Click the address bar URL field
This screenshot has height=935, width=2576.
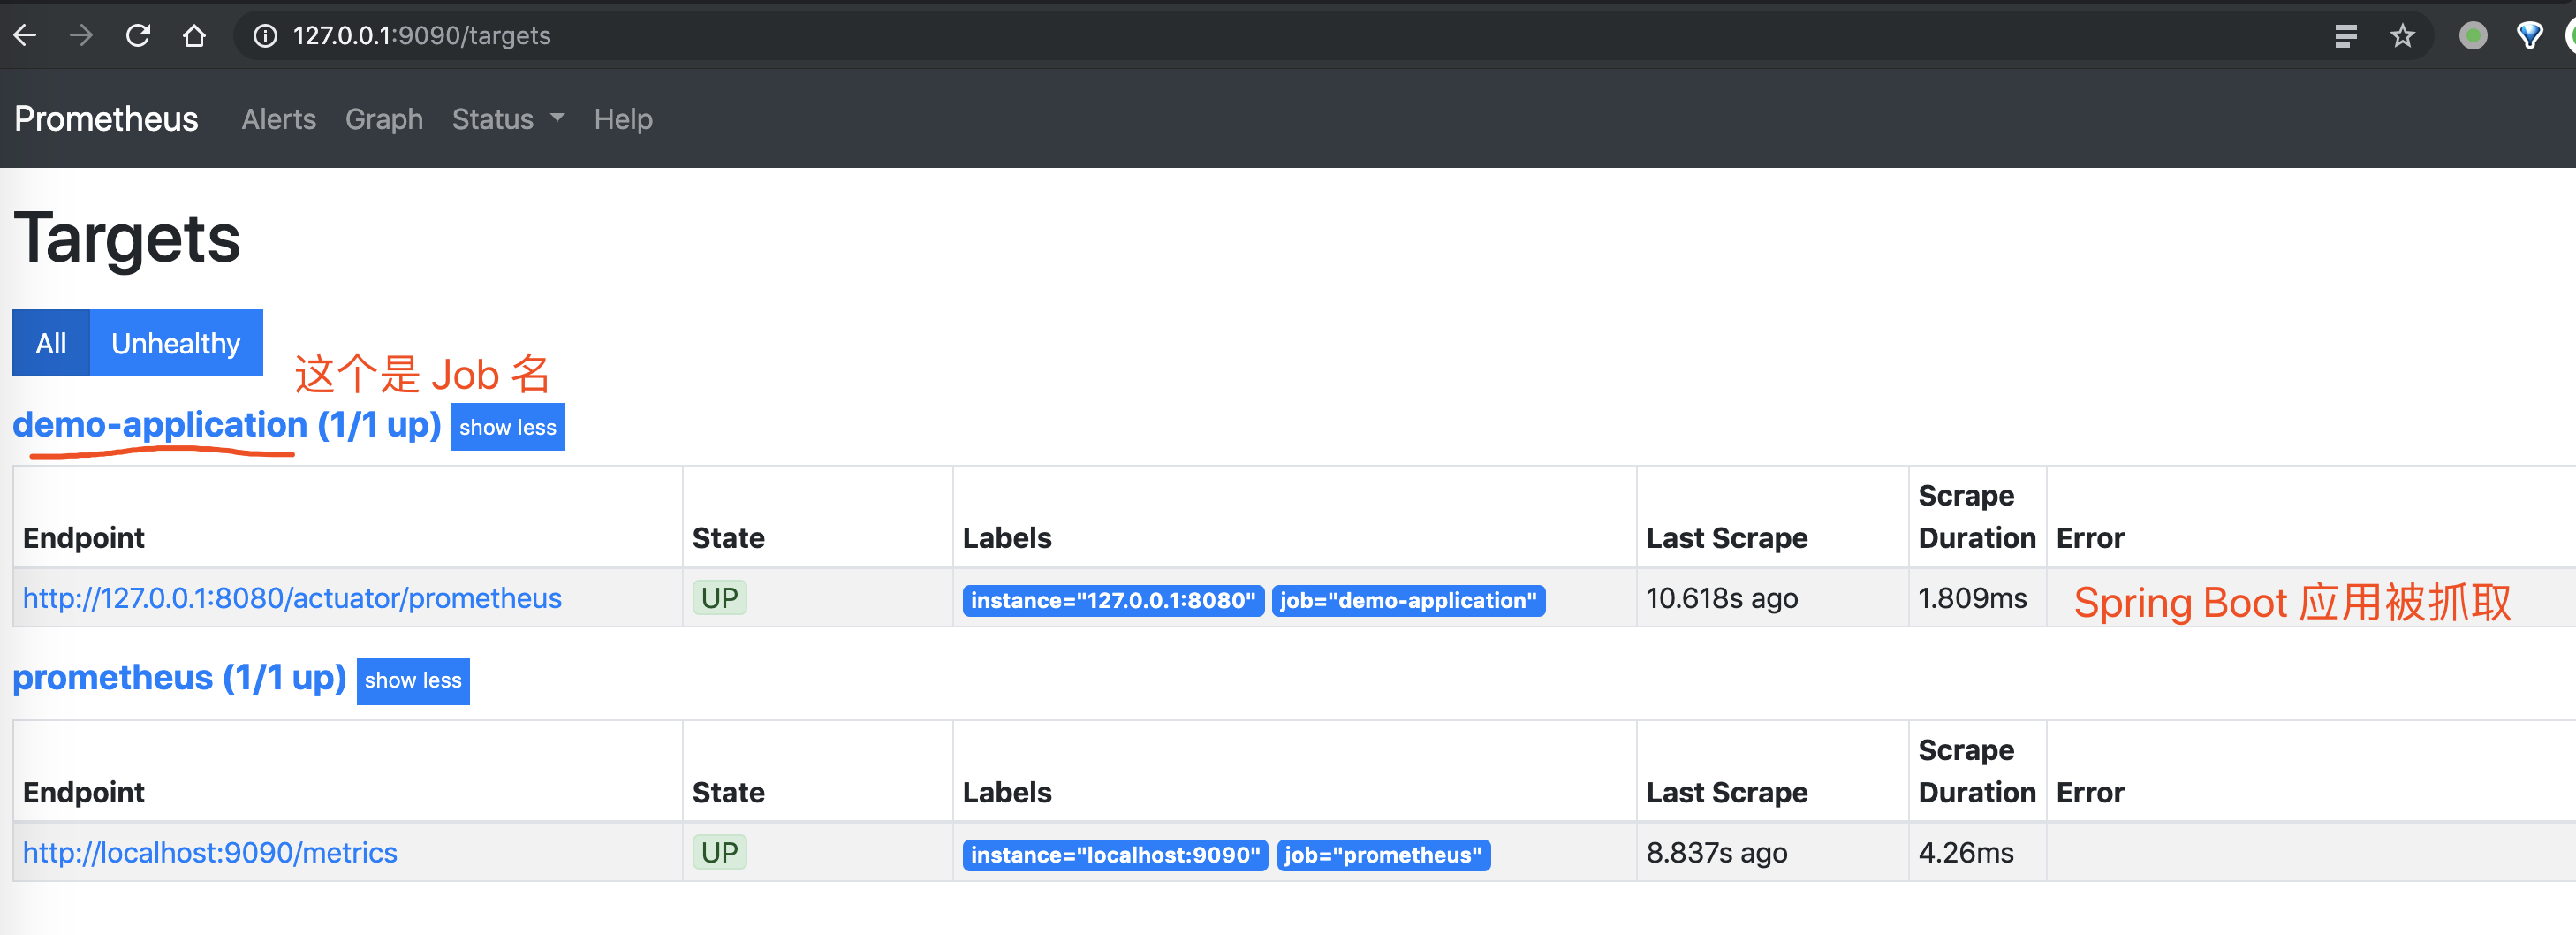[x=1200, y=36]
